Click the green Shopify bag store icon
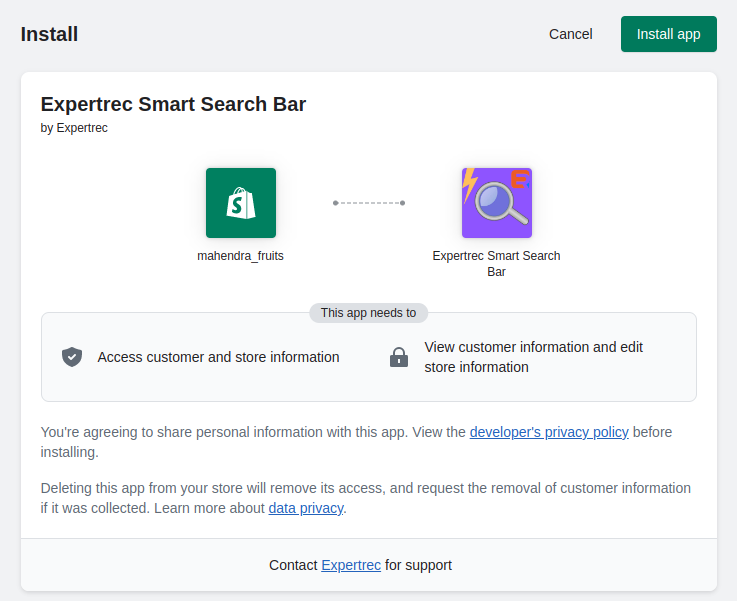Screen dimensions: 737x601 tap(240, 203)
